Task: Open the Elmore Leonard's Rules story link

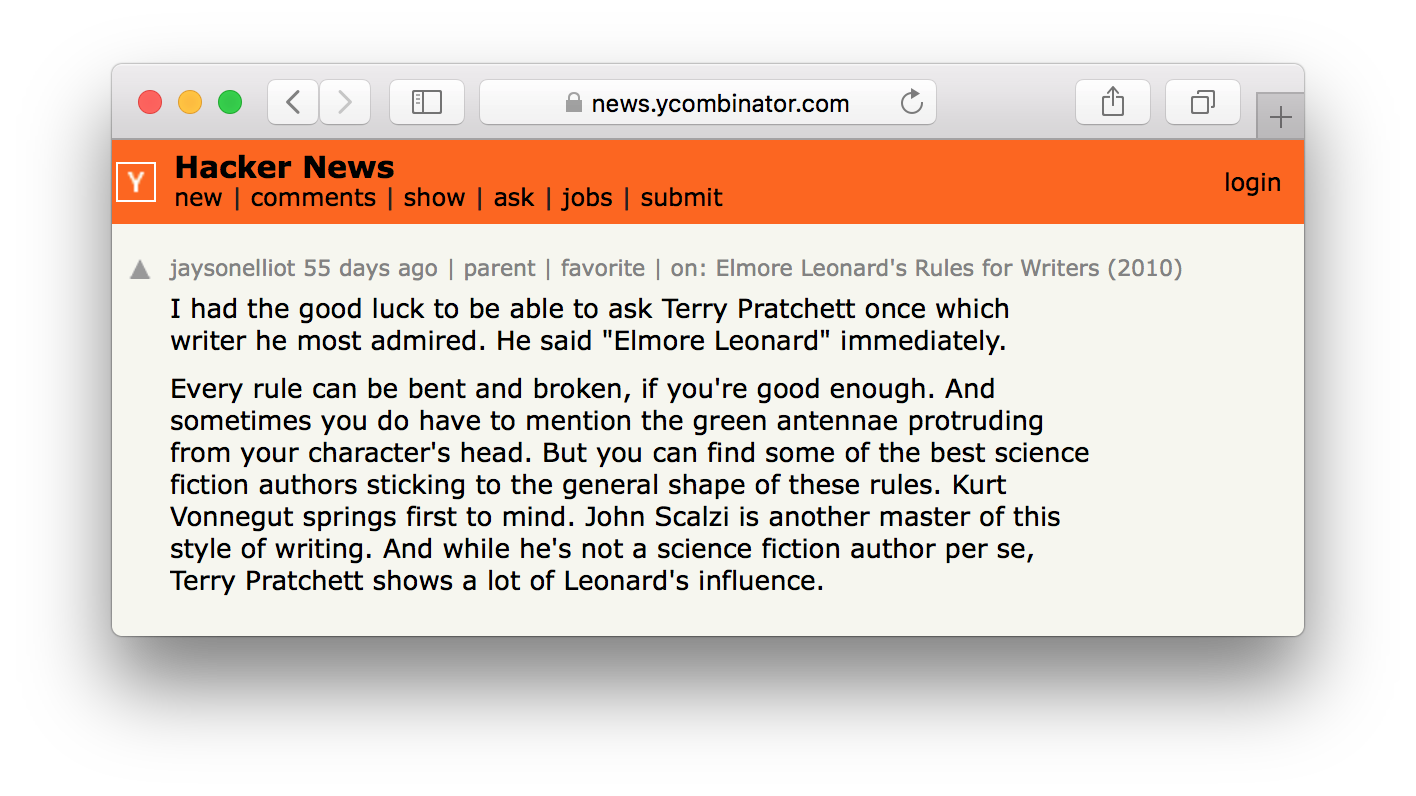Action: pyautogui.click(x=949, y=268)
